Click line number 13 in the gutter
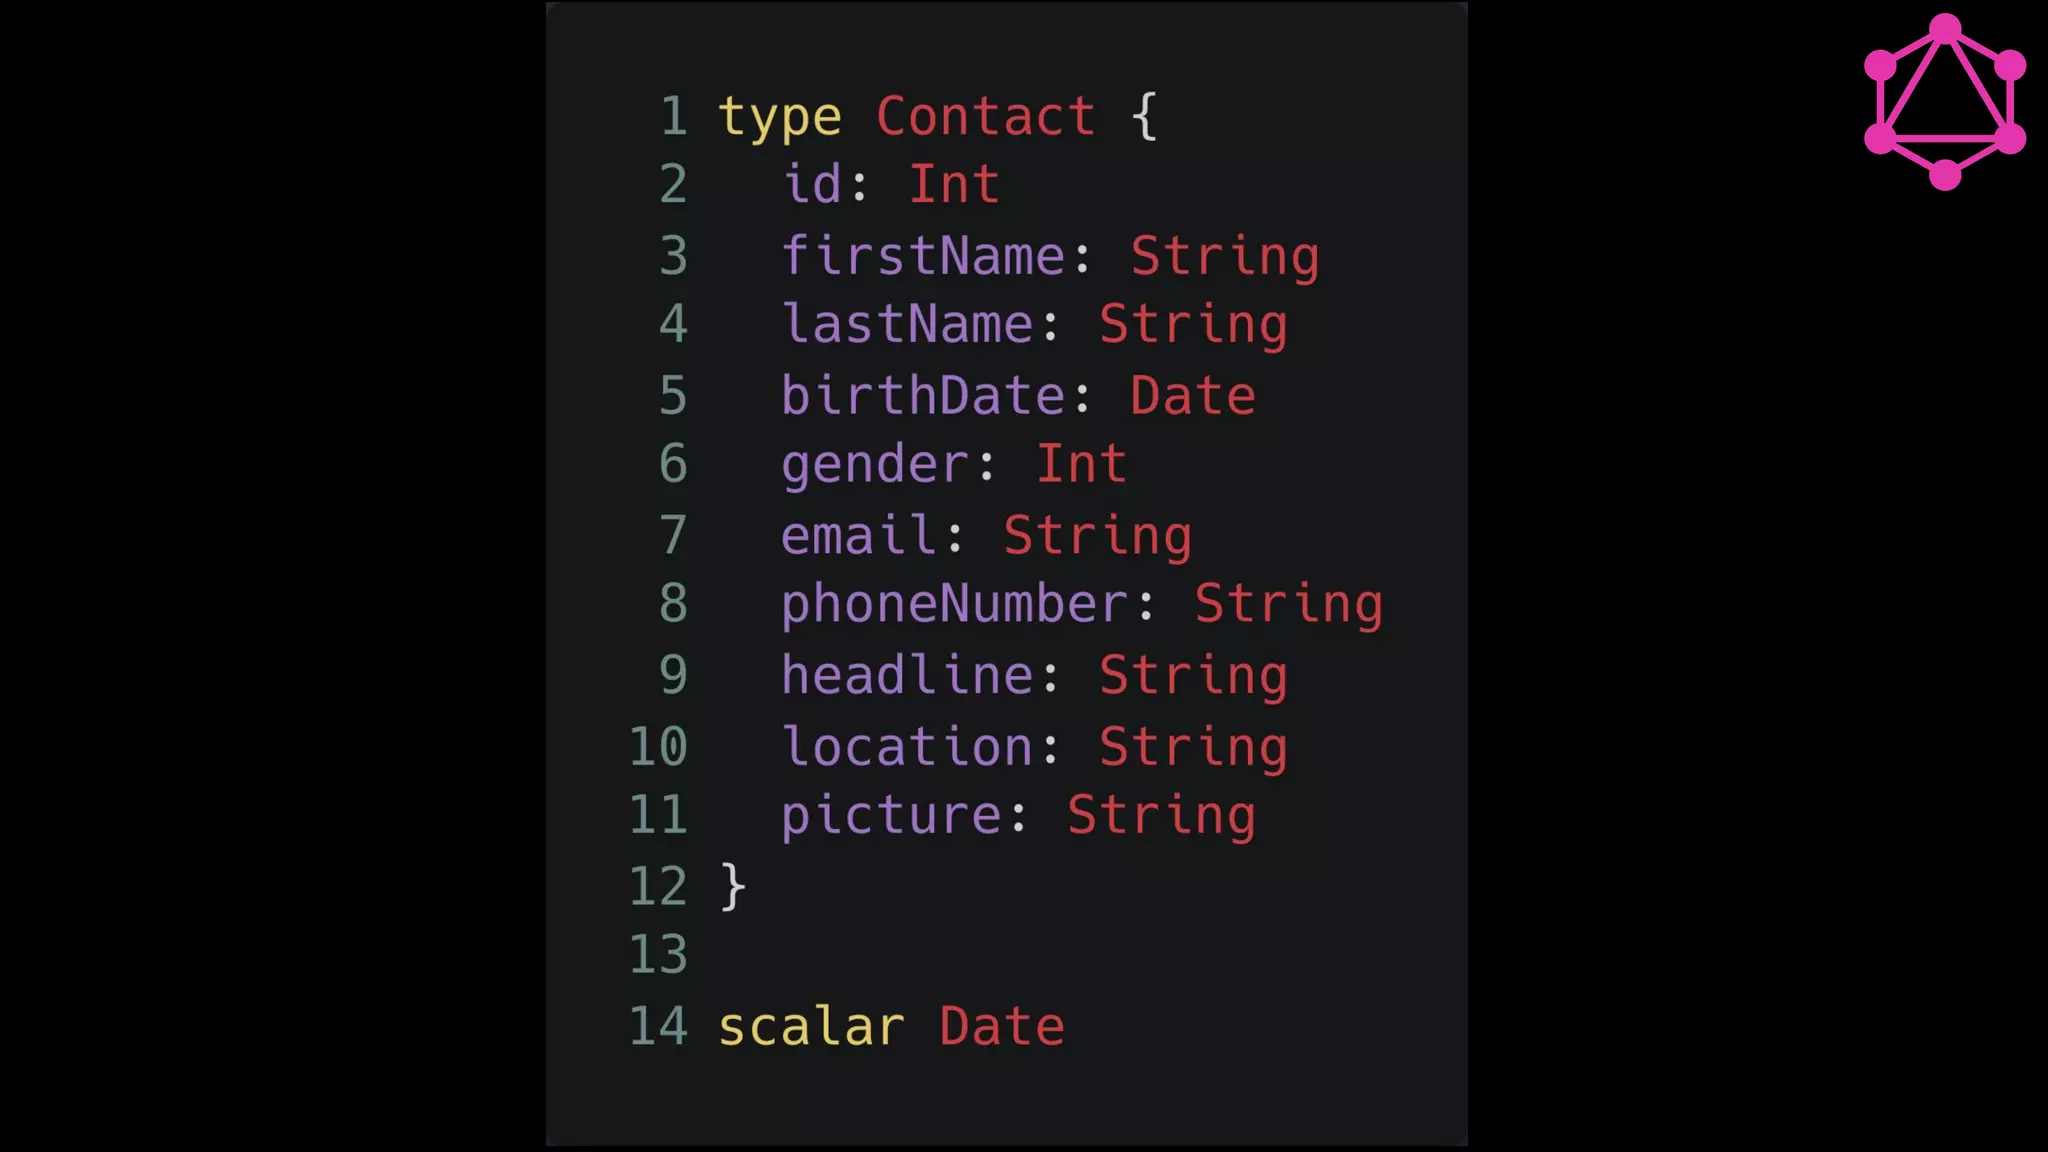This screenshot has width=2048, height=1152. click(658, 954)
